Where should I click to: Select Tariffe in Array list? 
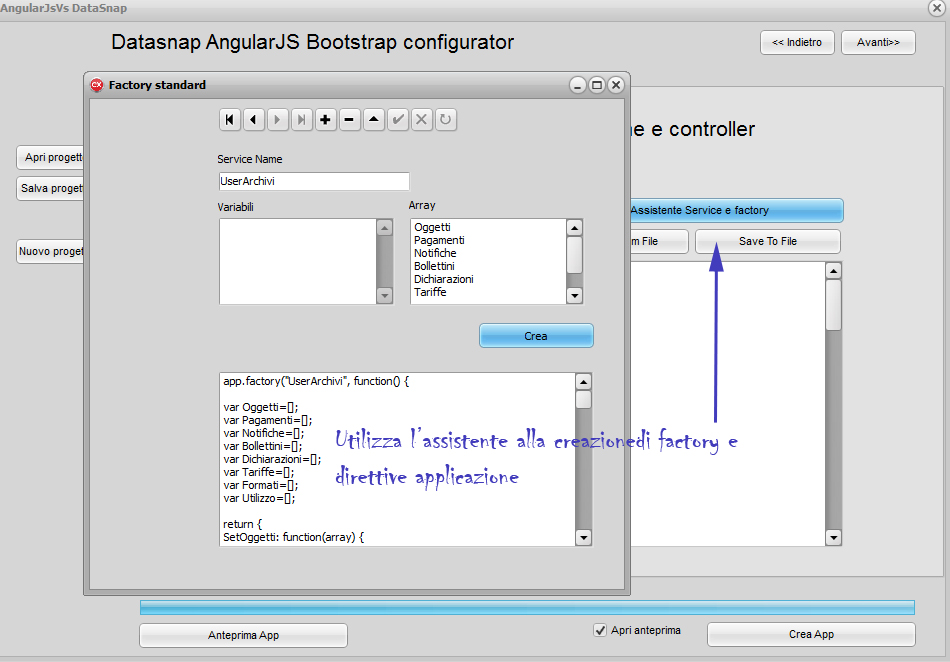click(430, 292)
